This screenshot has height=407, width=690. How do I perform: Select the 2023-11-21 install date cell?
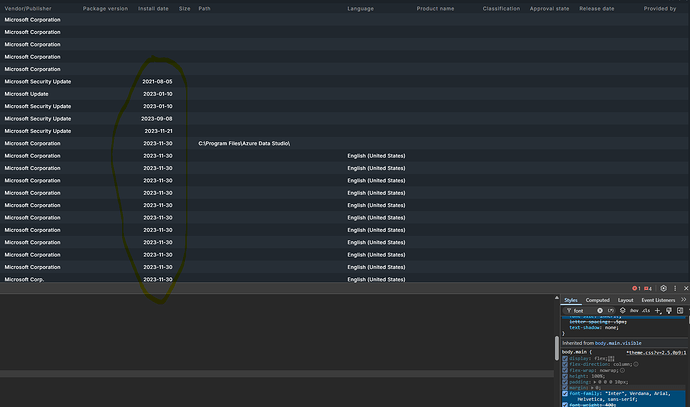click(x=158, y=131)
